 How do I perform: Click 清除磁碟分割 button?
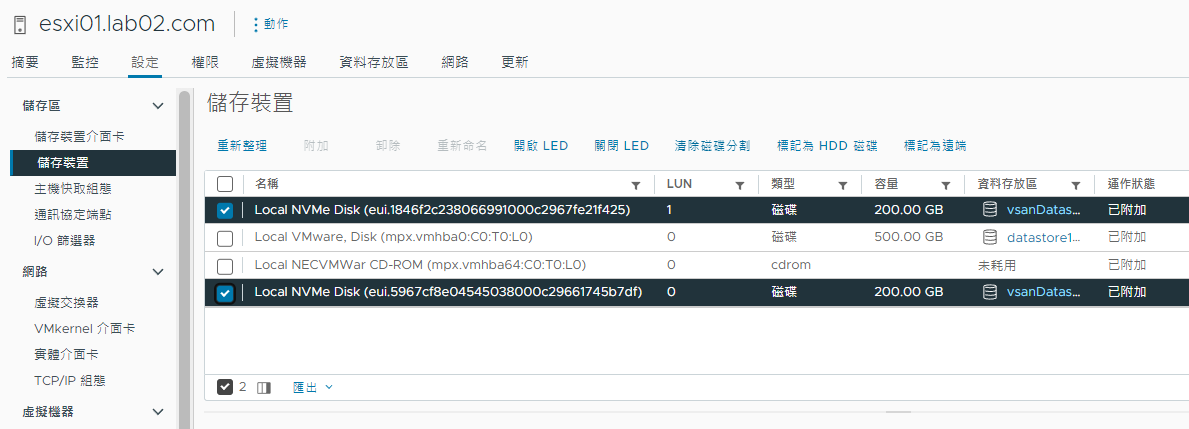click(x=713, y=146)
